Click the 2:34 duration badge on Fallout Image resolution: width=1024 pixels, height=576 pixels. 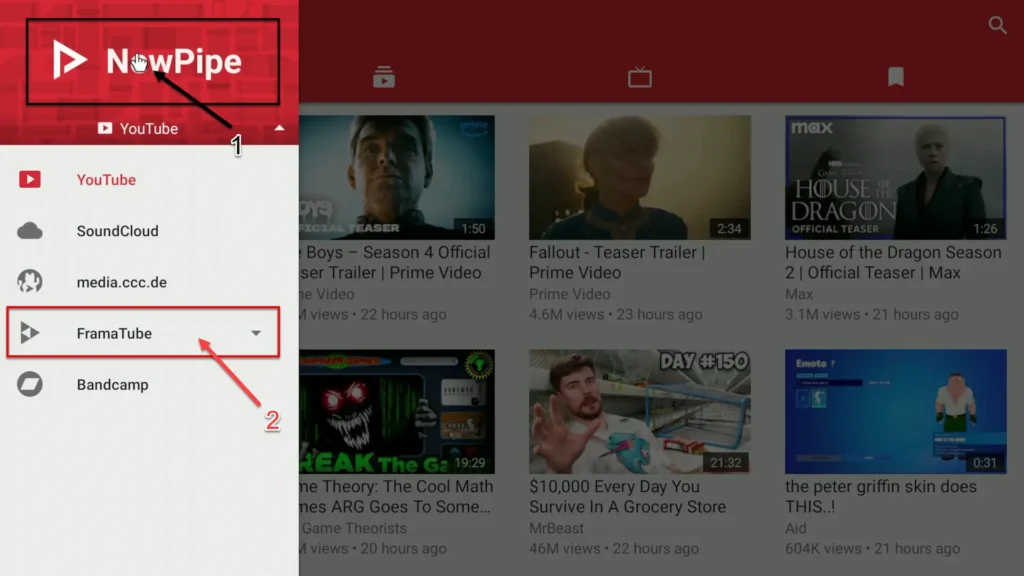(x=729, y=229)
